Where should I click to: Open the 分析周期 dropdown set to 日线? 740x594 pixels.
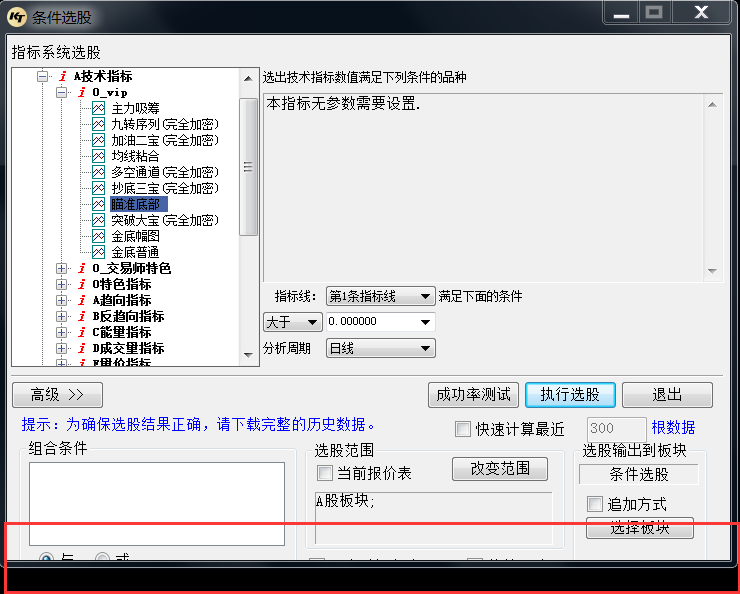click(x=380, y=348)
